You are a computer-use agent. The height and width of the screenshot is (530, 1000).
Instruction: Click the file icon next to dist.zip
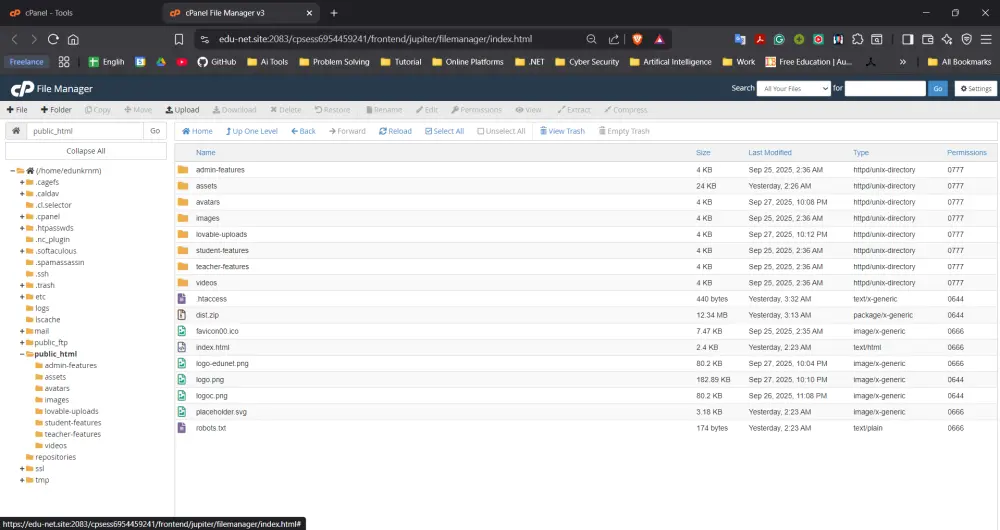[182, 315]
